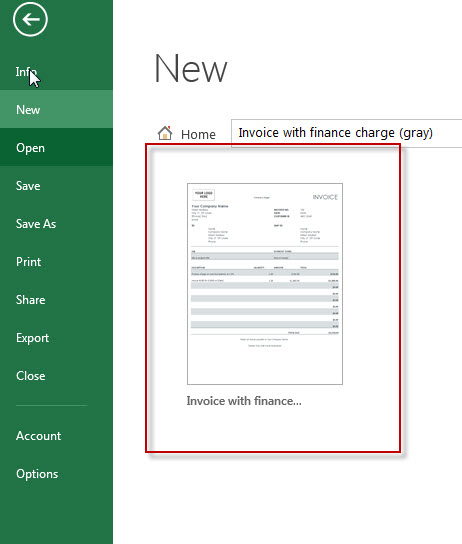Click the Home house icon
This screenshot has width=462, height=544.
point(165,133)
